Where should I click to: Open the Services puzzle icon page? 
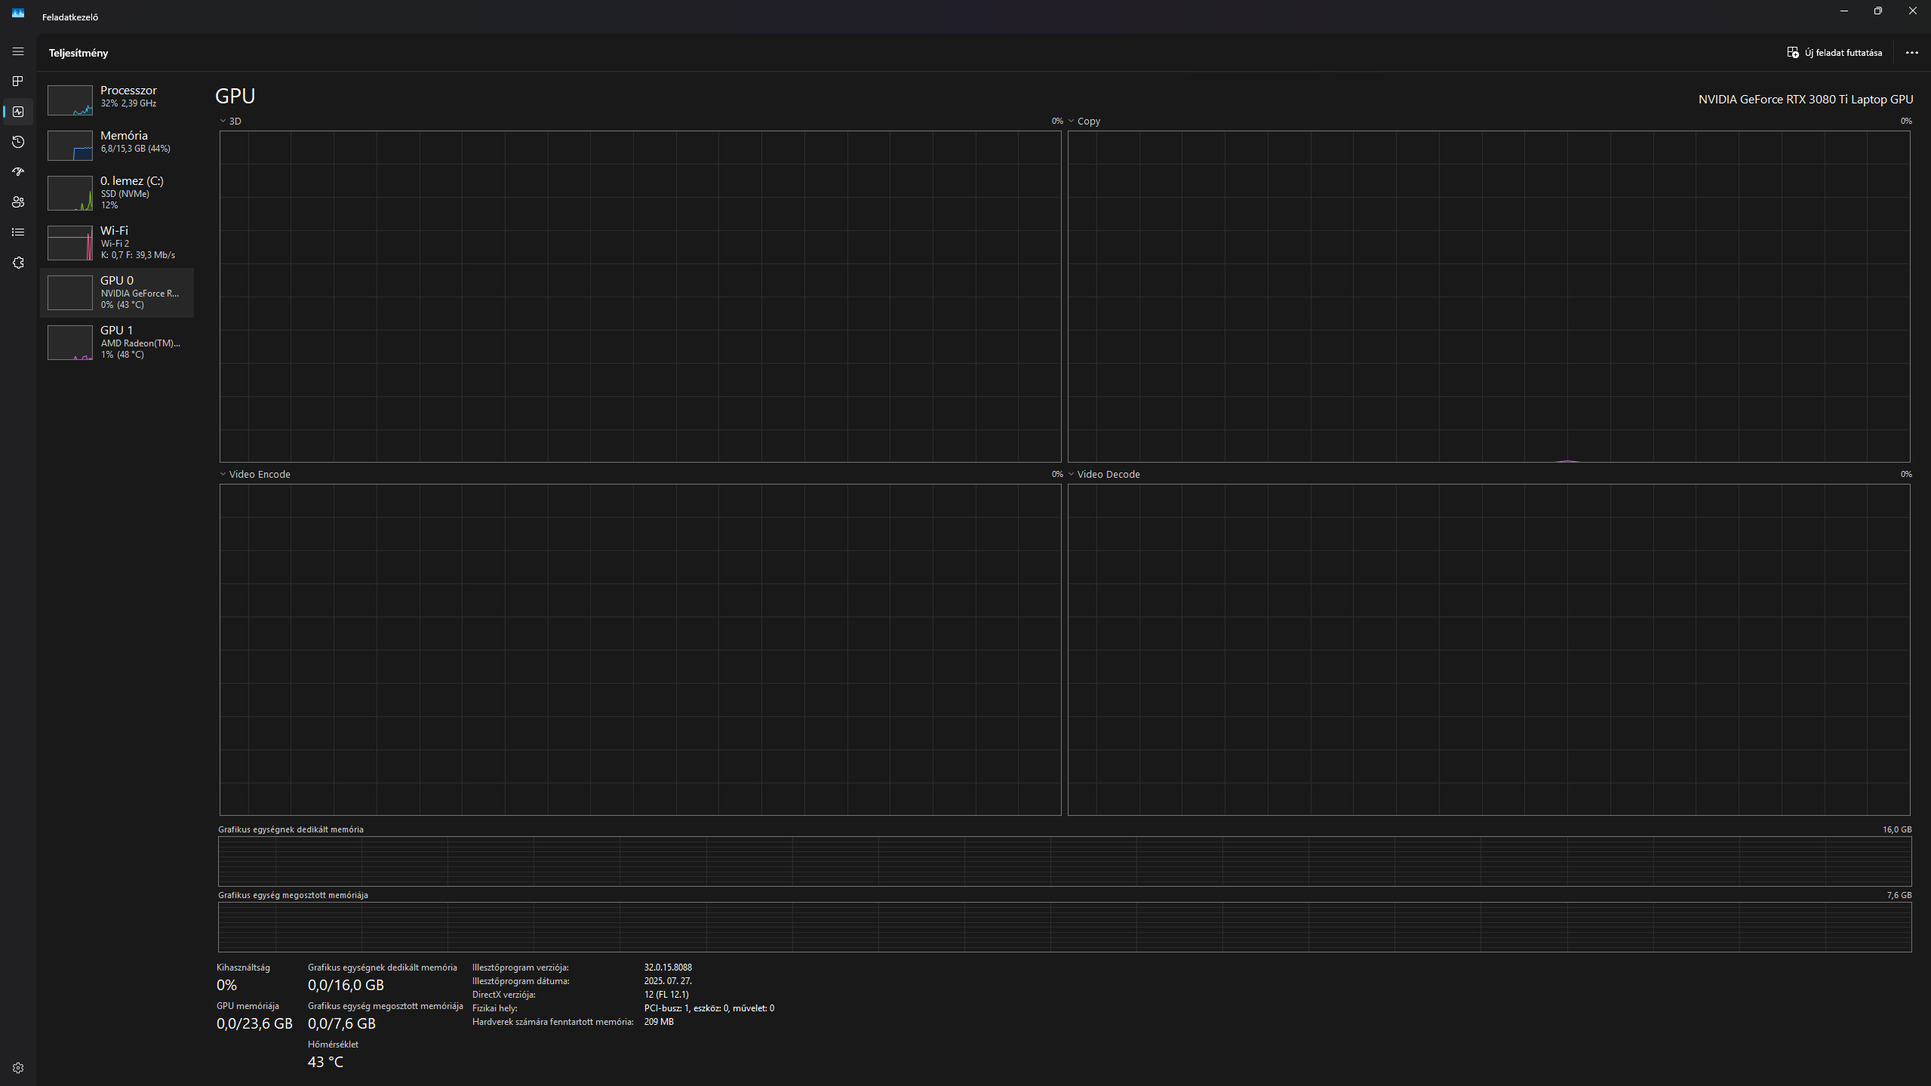pos(18,262)
